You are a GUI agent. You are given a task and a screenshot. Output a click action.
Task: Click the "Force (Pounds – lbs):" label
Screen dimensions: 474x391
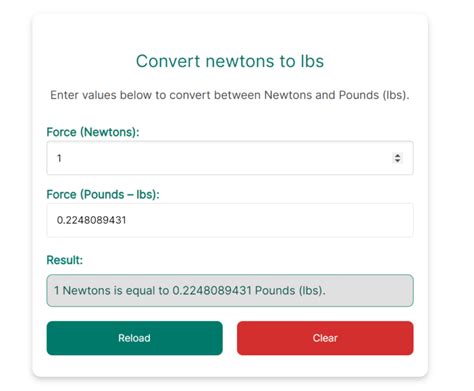103,194
